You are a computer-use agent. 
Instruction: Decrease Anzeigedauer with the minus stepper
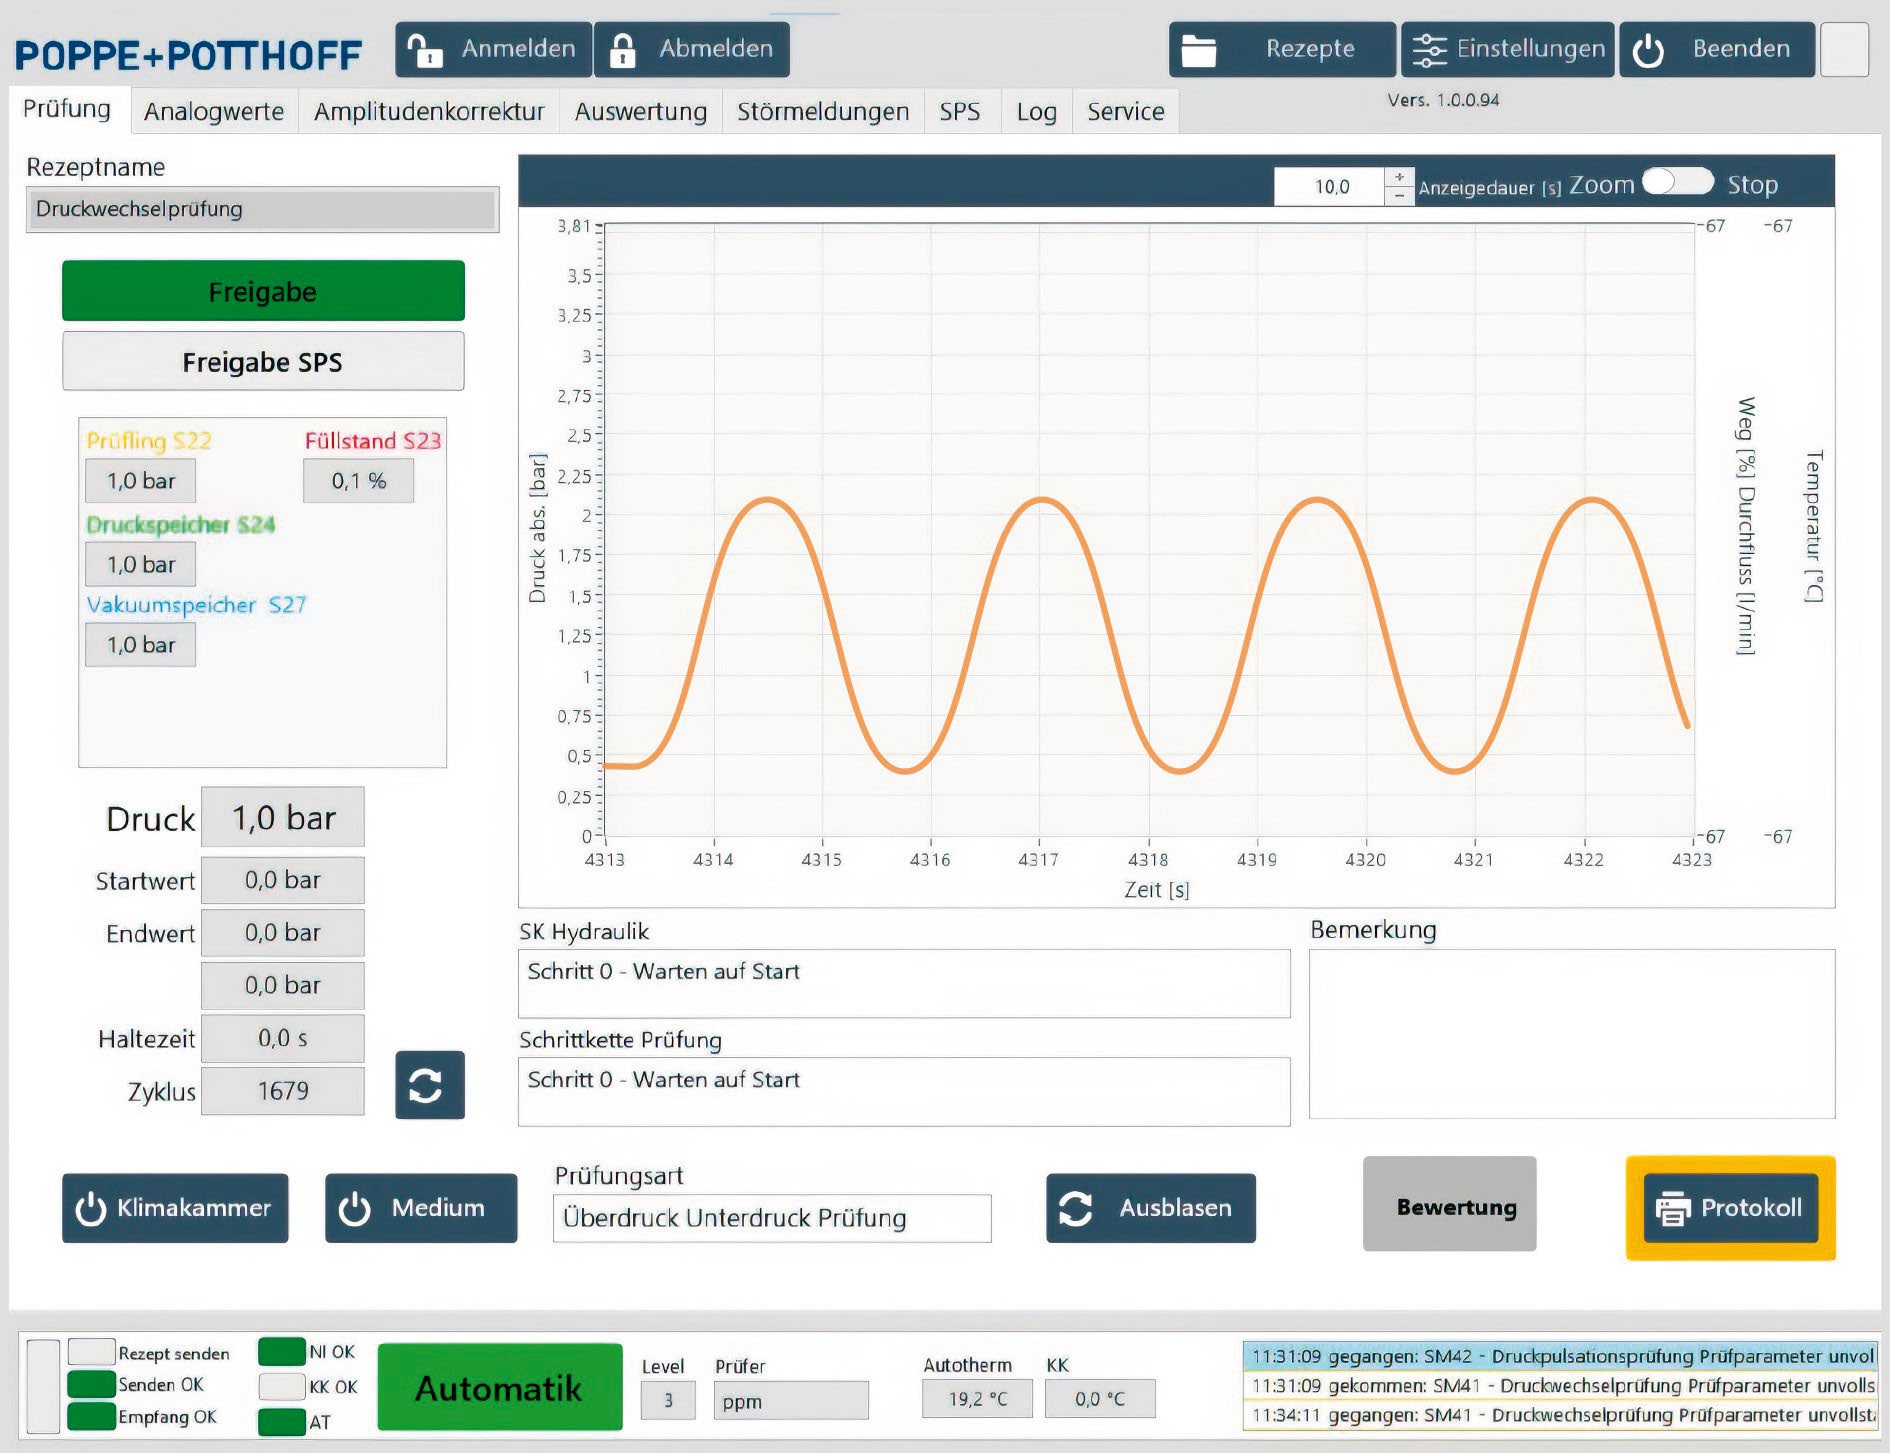point(1398,195)
